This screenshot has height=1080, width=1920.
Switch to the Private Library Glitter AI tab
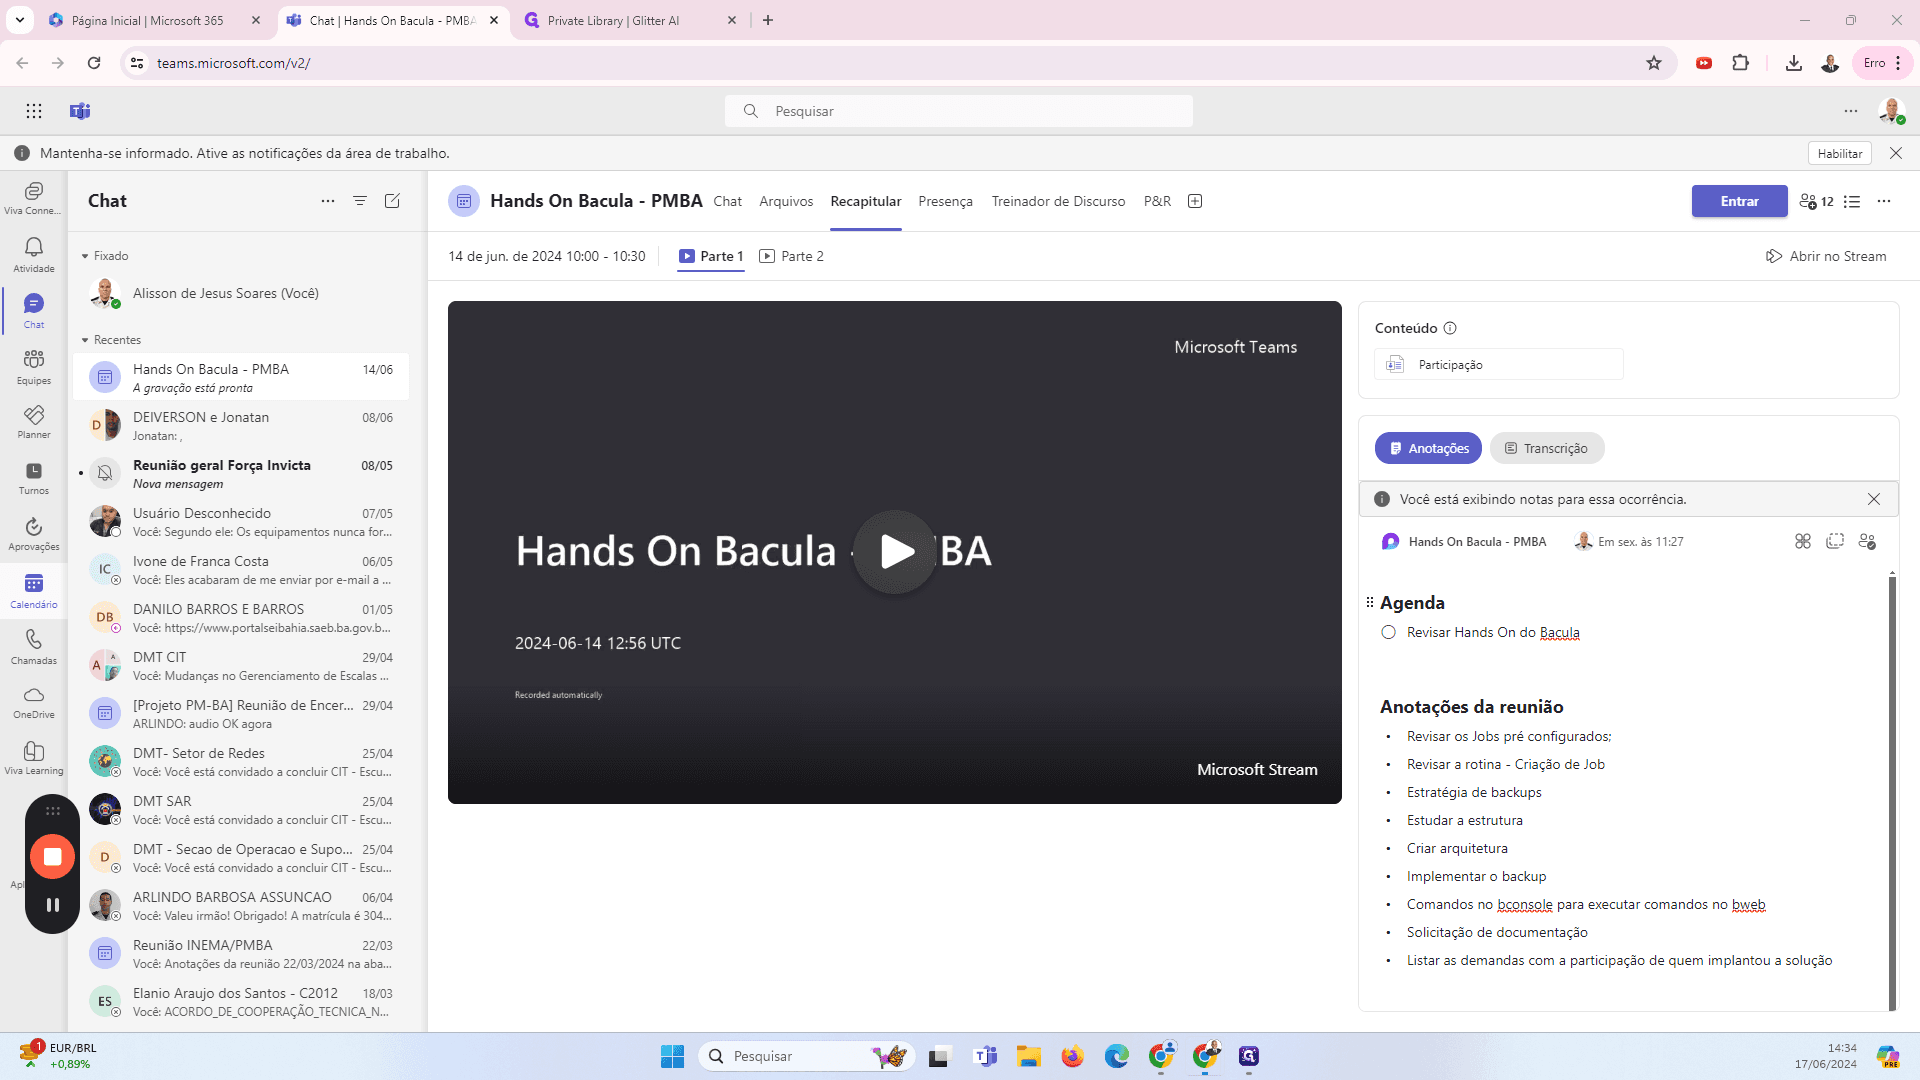(x=630, y=20)
